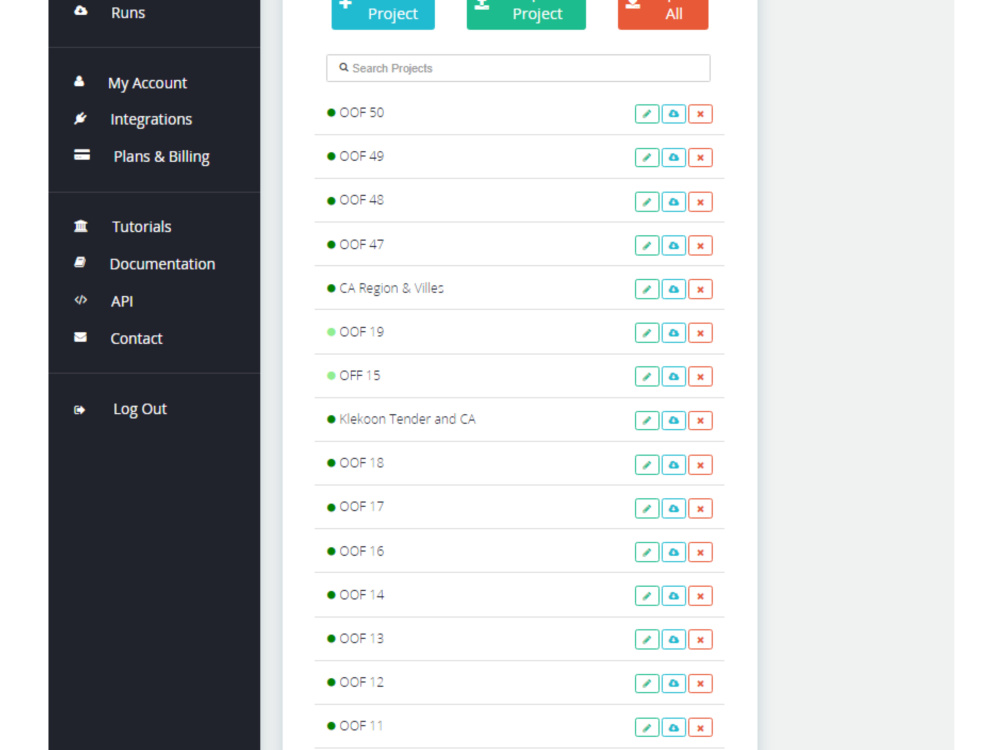Open the Integrations page
Screen dimensions: 1000x750
tap(151, 119)
